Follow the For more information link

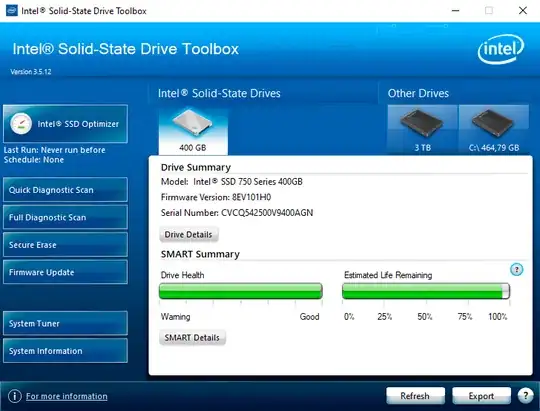[x=66, y=396]
